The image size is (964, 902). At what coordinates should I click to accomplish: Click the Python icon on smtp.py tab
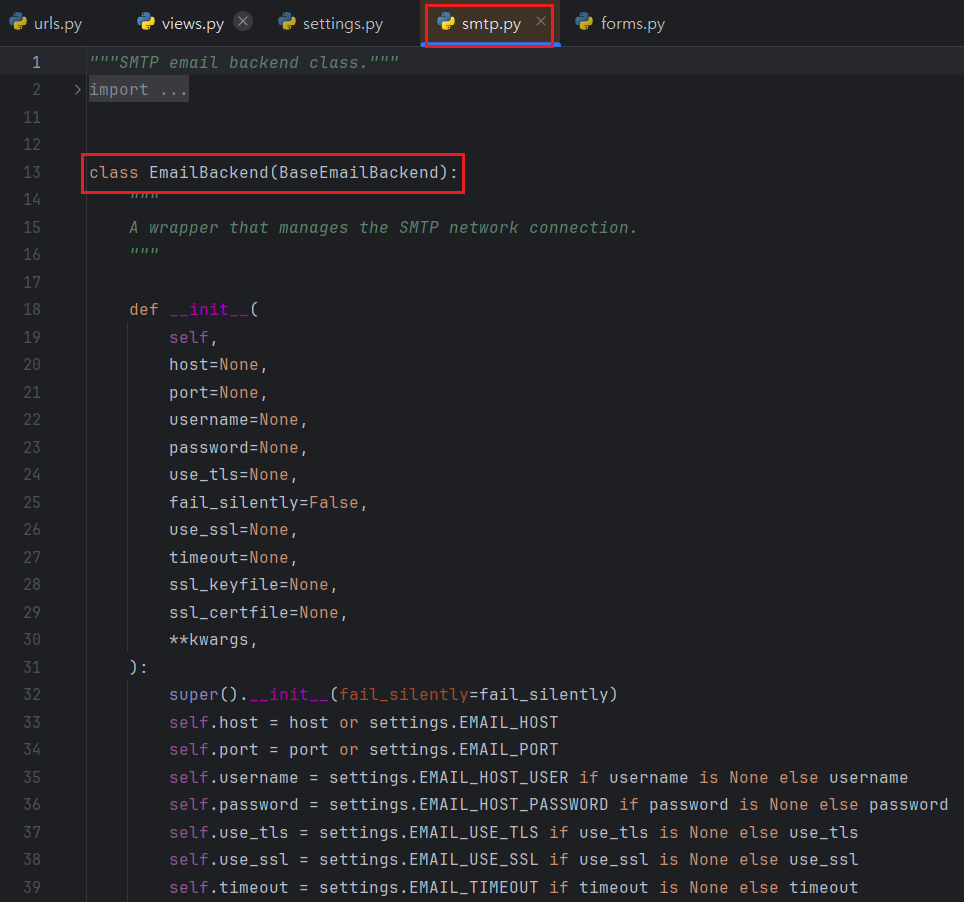click(446, 23)
